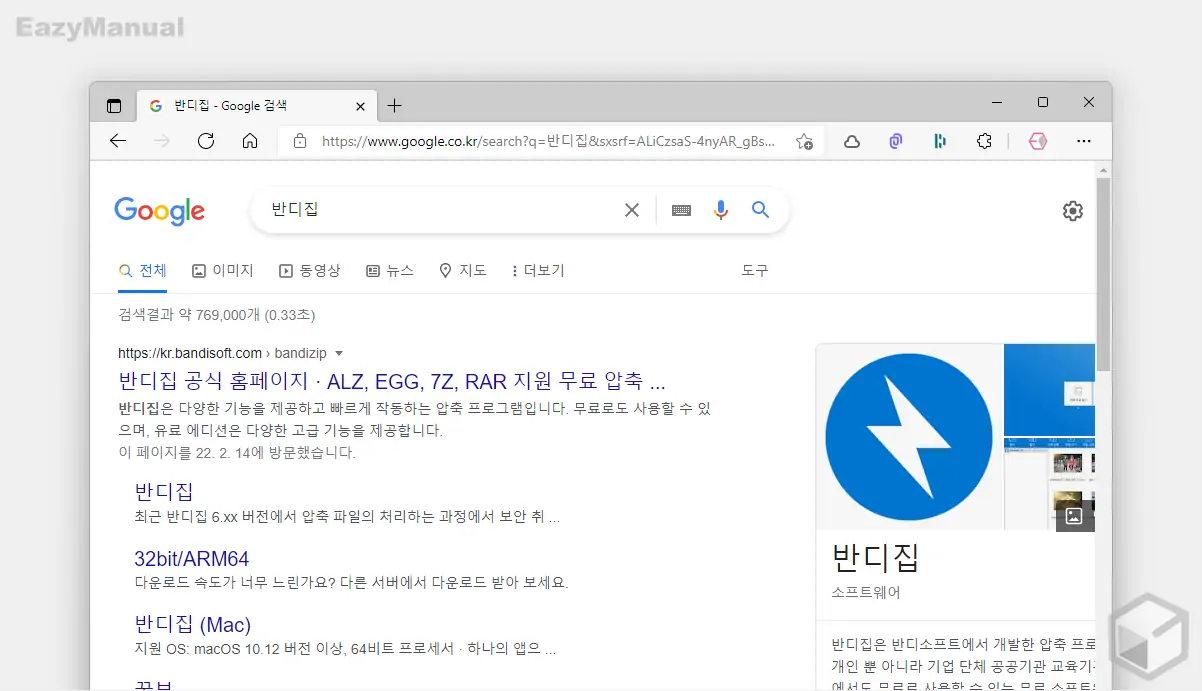Expand bandisoft result options arrow
This screenshot has height=691, width=1202.
point(338,354)
